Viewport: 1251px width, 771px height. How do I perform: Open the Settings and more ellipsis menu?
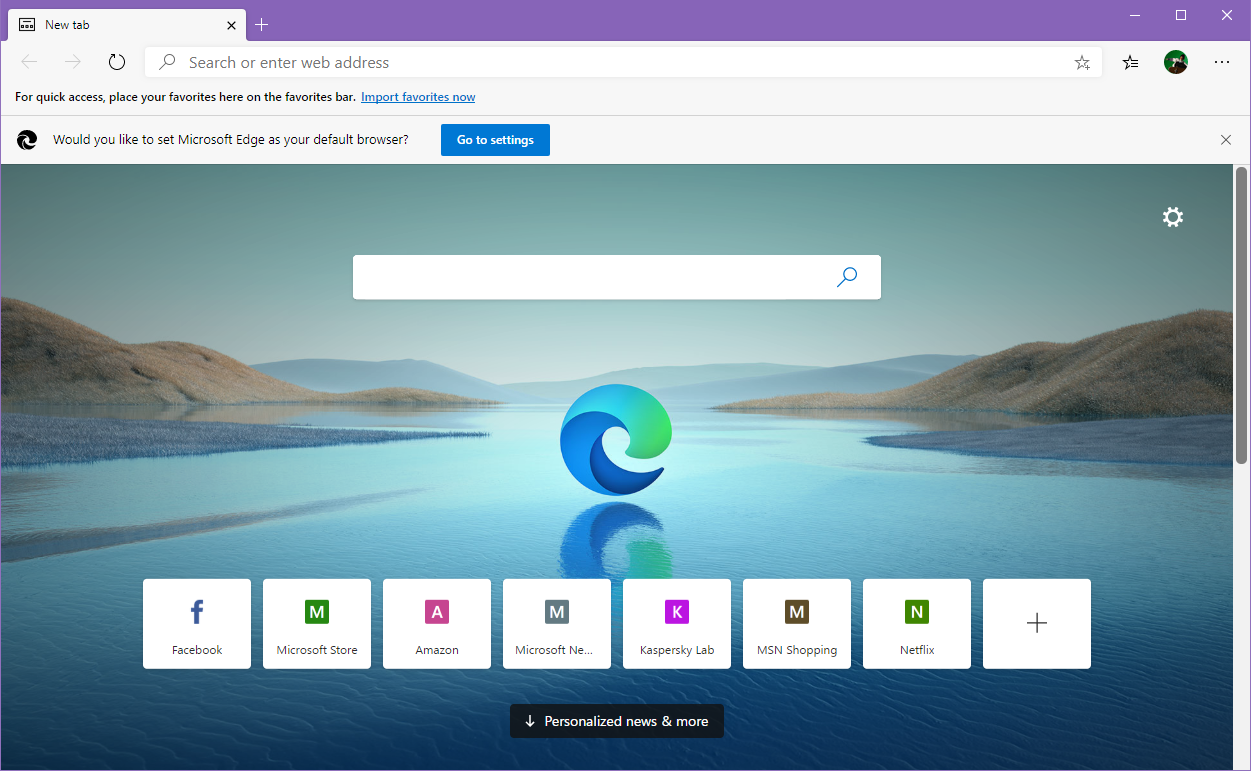pyautogui.click(x=1222, y=62)
